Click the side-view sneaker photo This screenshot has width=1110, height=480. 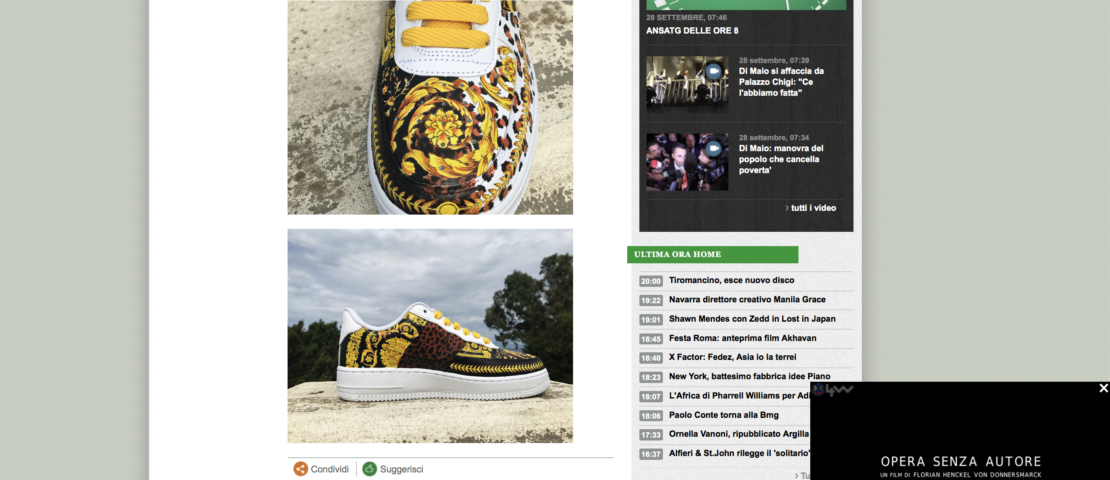click(430, 336)
